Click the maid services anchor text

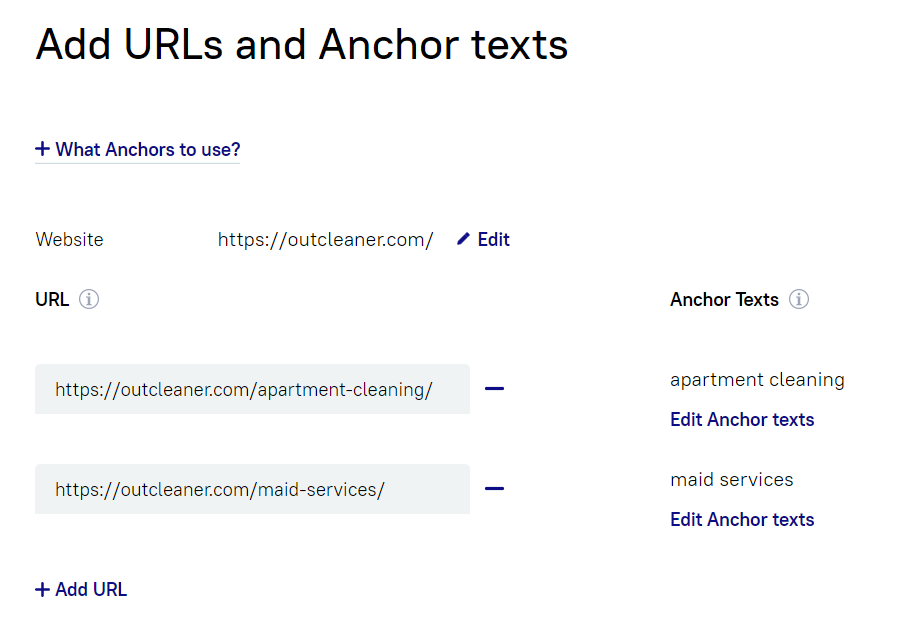732,480
